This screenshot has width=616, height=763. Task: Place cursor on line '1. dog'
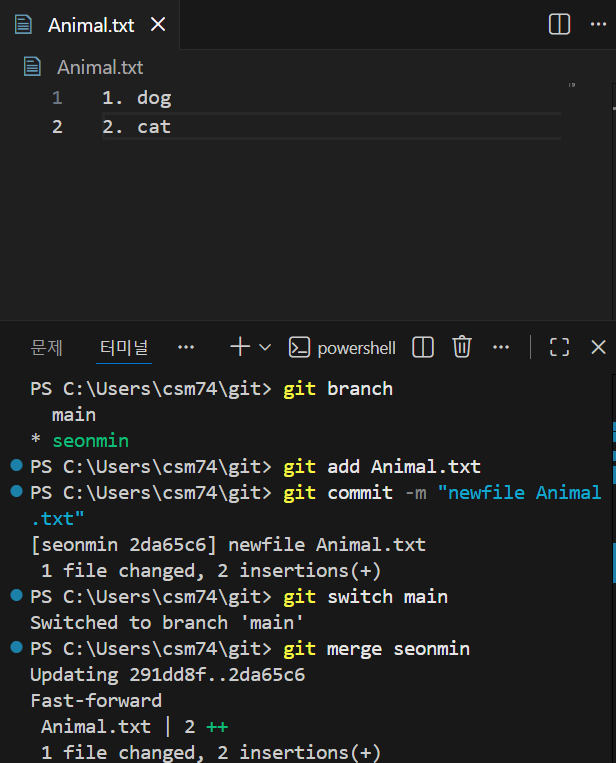click(137, 98)
